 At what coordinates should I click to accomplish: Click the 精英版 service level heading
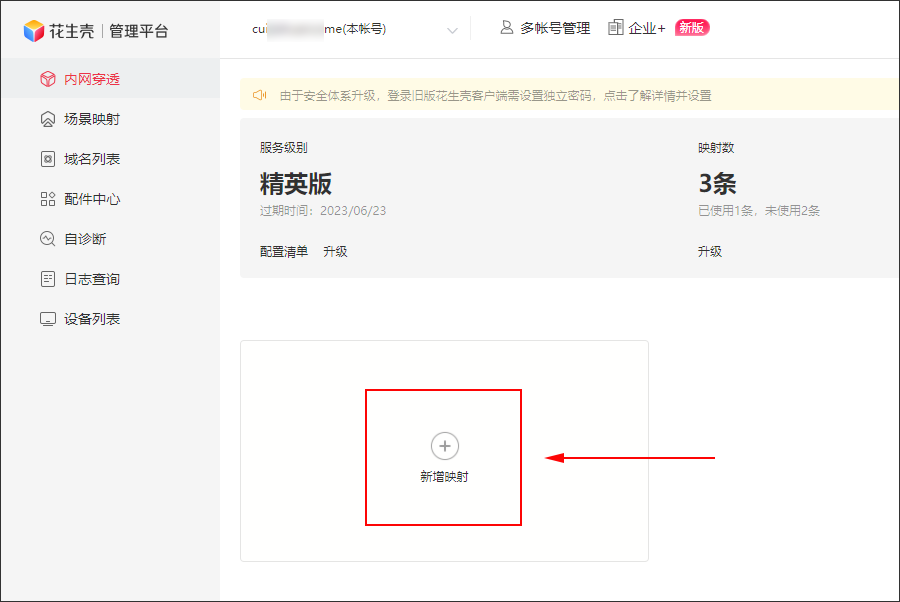tap(296, 184)
